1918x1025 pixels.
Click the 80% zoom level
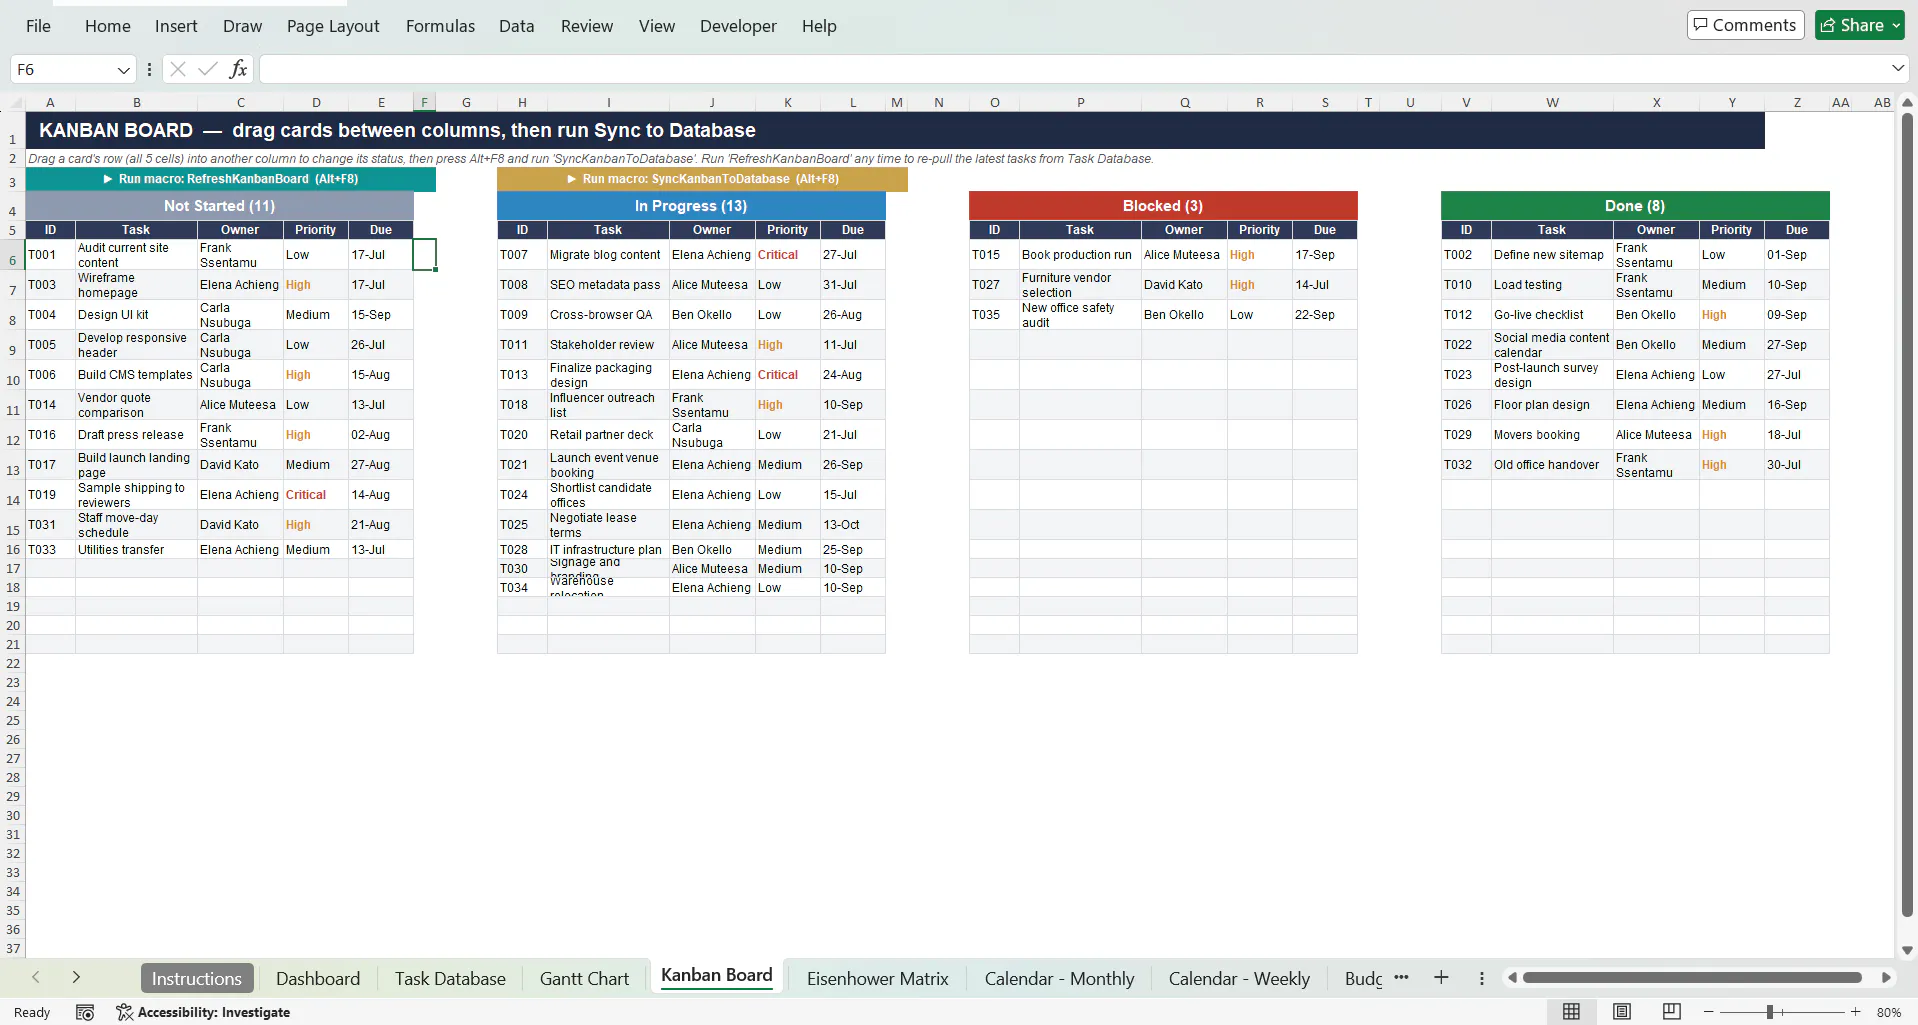(x=1888, y=1012)
